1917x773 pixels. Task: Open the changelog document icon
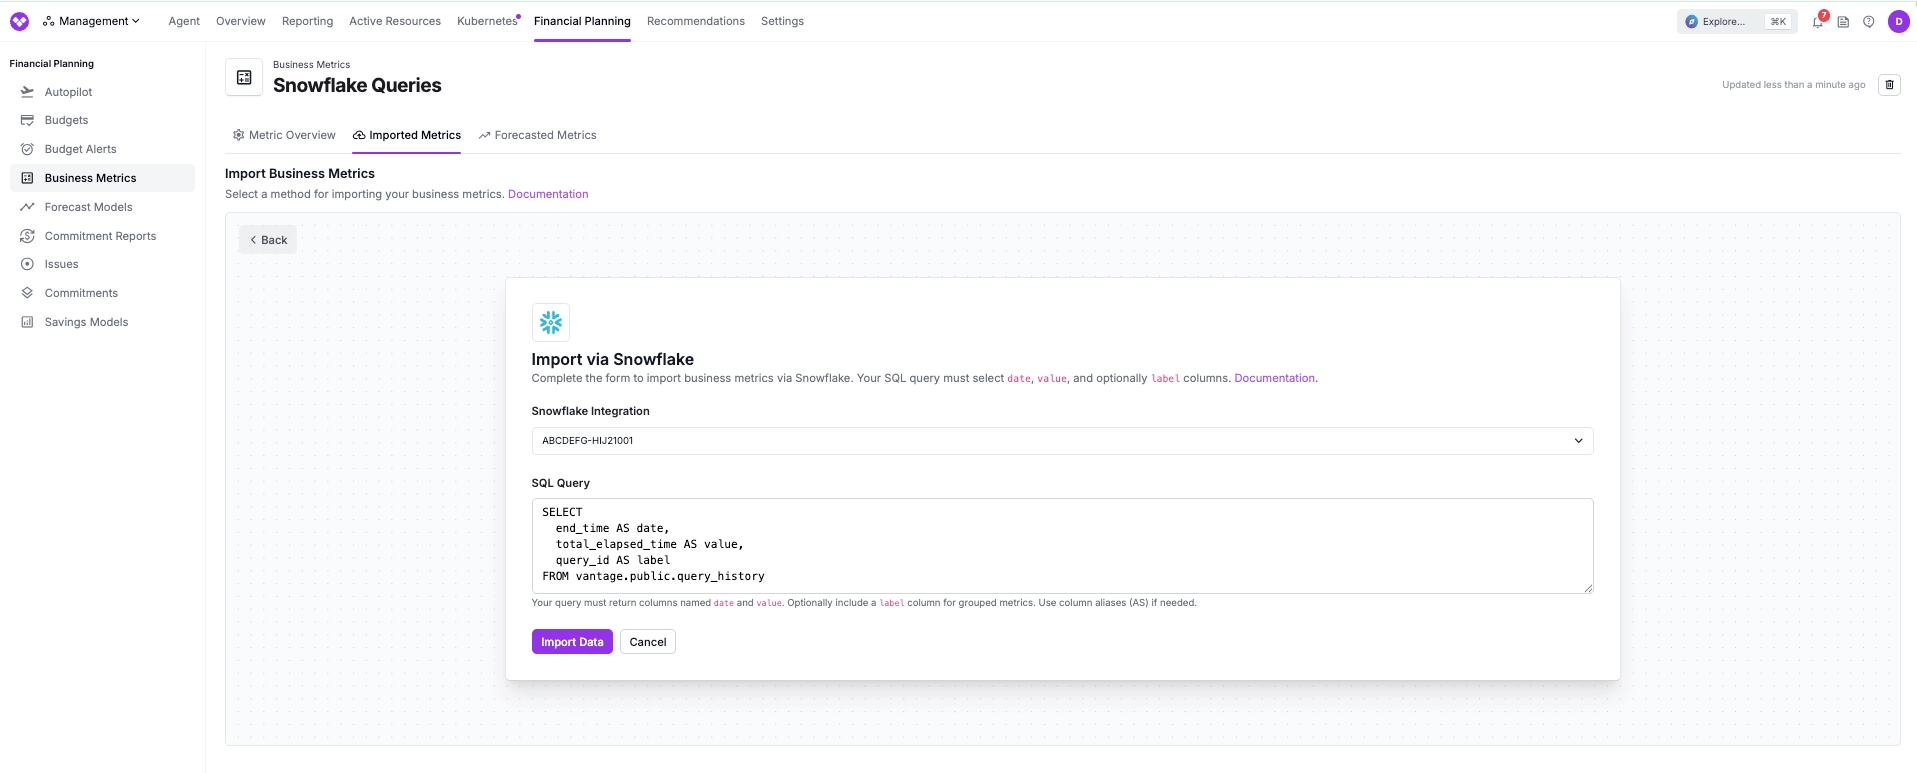(1843, 21)
